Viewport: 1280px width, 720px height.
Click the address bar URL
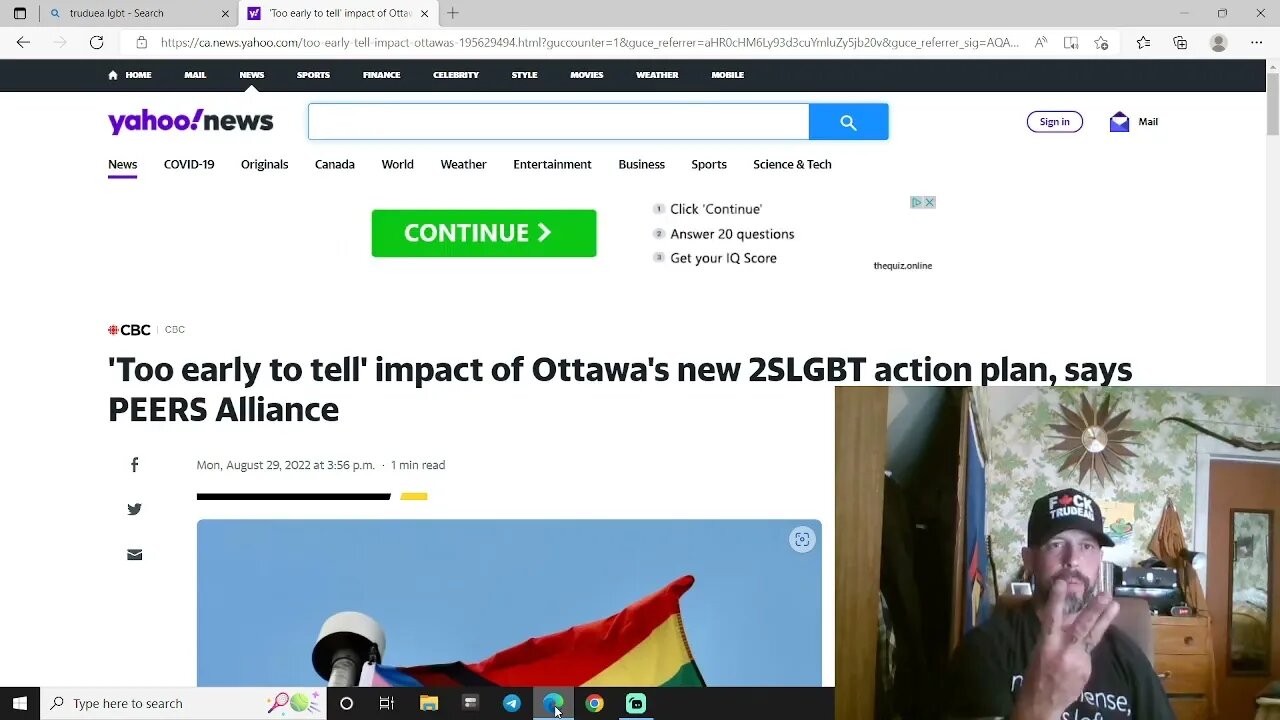tap(590, 42)
